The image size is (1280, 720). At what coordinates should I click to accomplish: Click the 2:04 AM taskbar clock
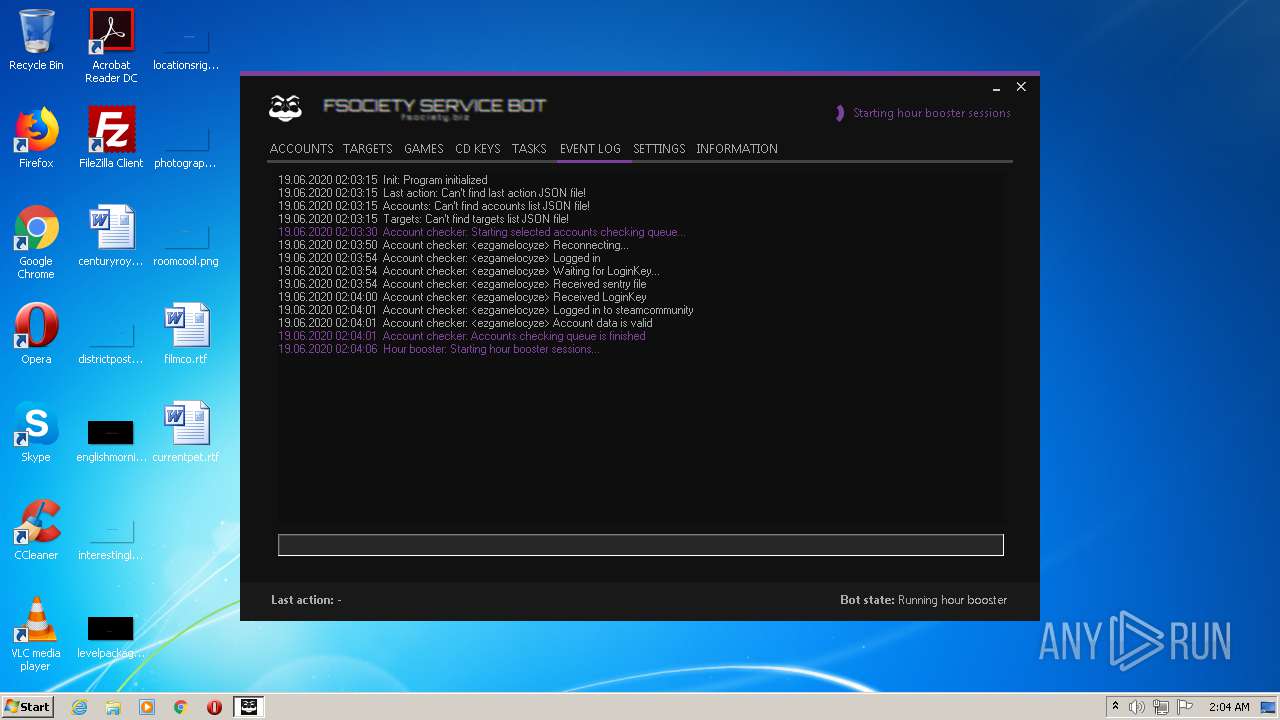[1229, 707]
